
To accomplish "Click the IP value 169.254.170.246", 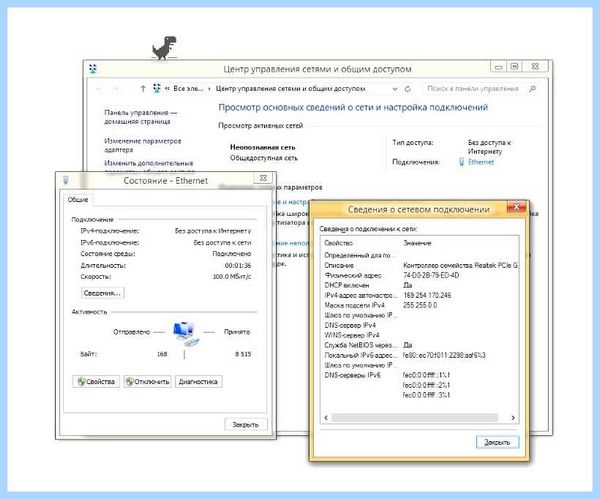I will coord(427,295).
